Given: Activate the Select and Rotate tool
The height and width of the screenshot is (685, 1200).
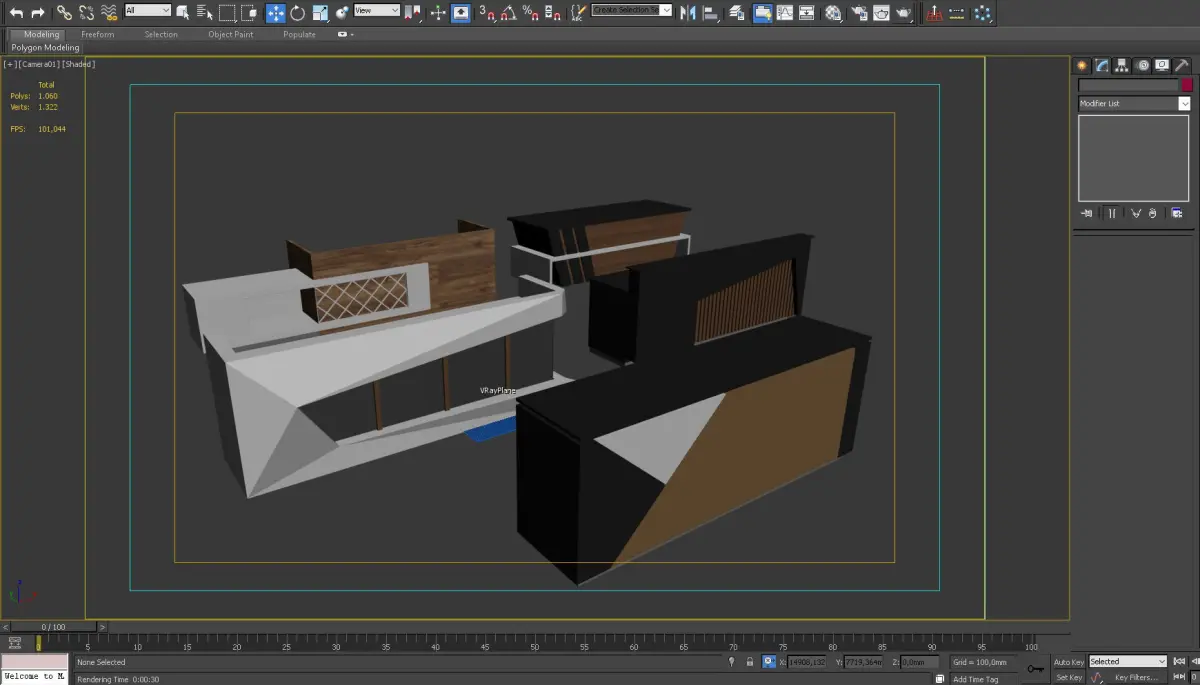Looking at the screenshot, I should coord(298,13).
